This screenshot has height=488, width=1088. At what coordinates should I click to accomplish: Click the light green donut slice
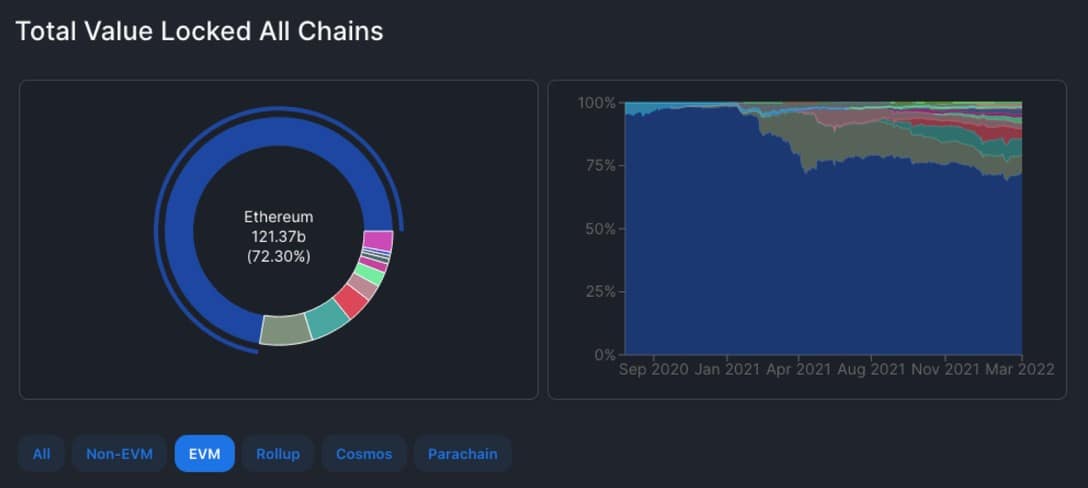click(x=371, y=274)
